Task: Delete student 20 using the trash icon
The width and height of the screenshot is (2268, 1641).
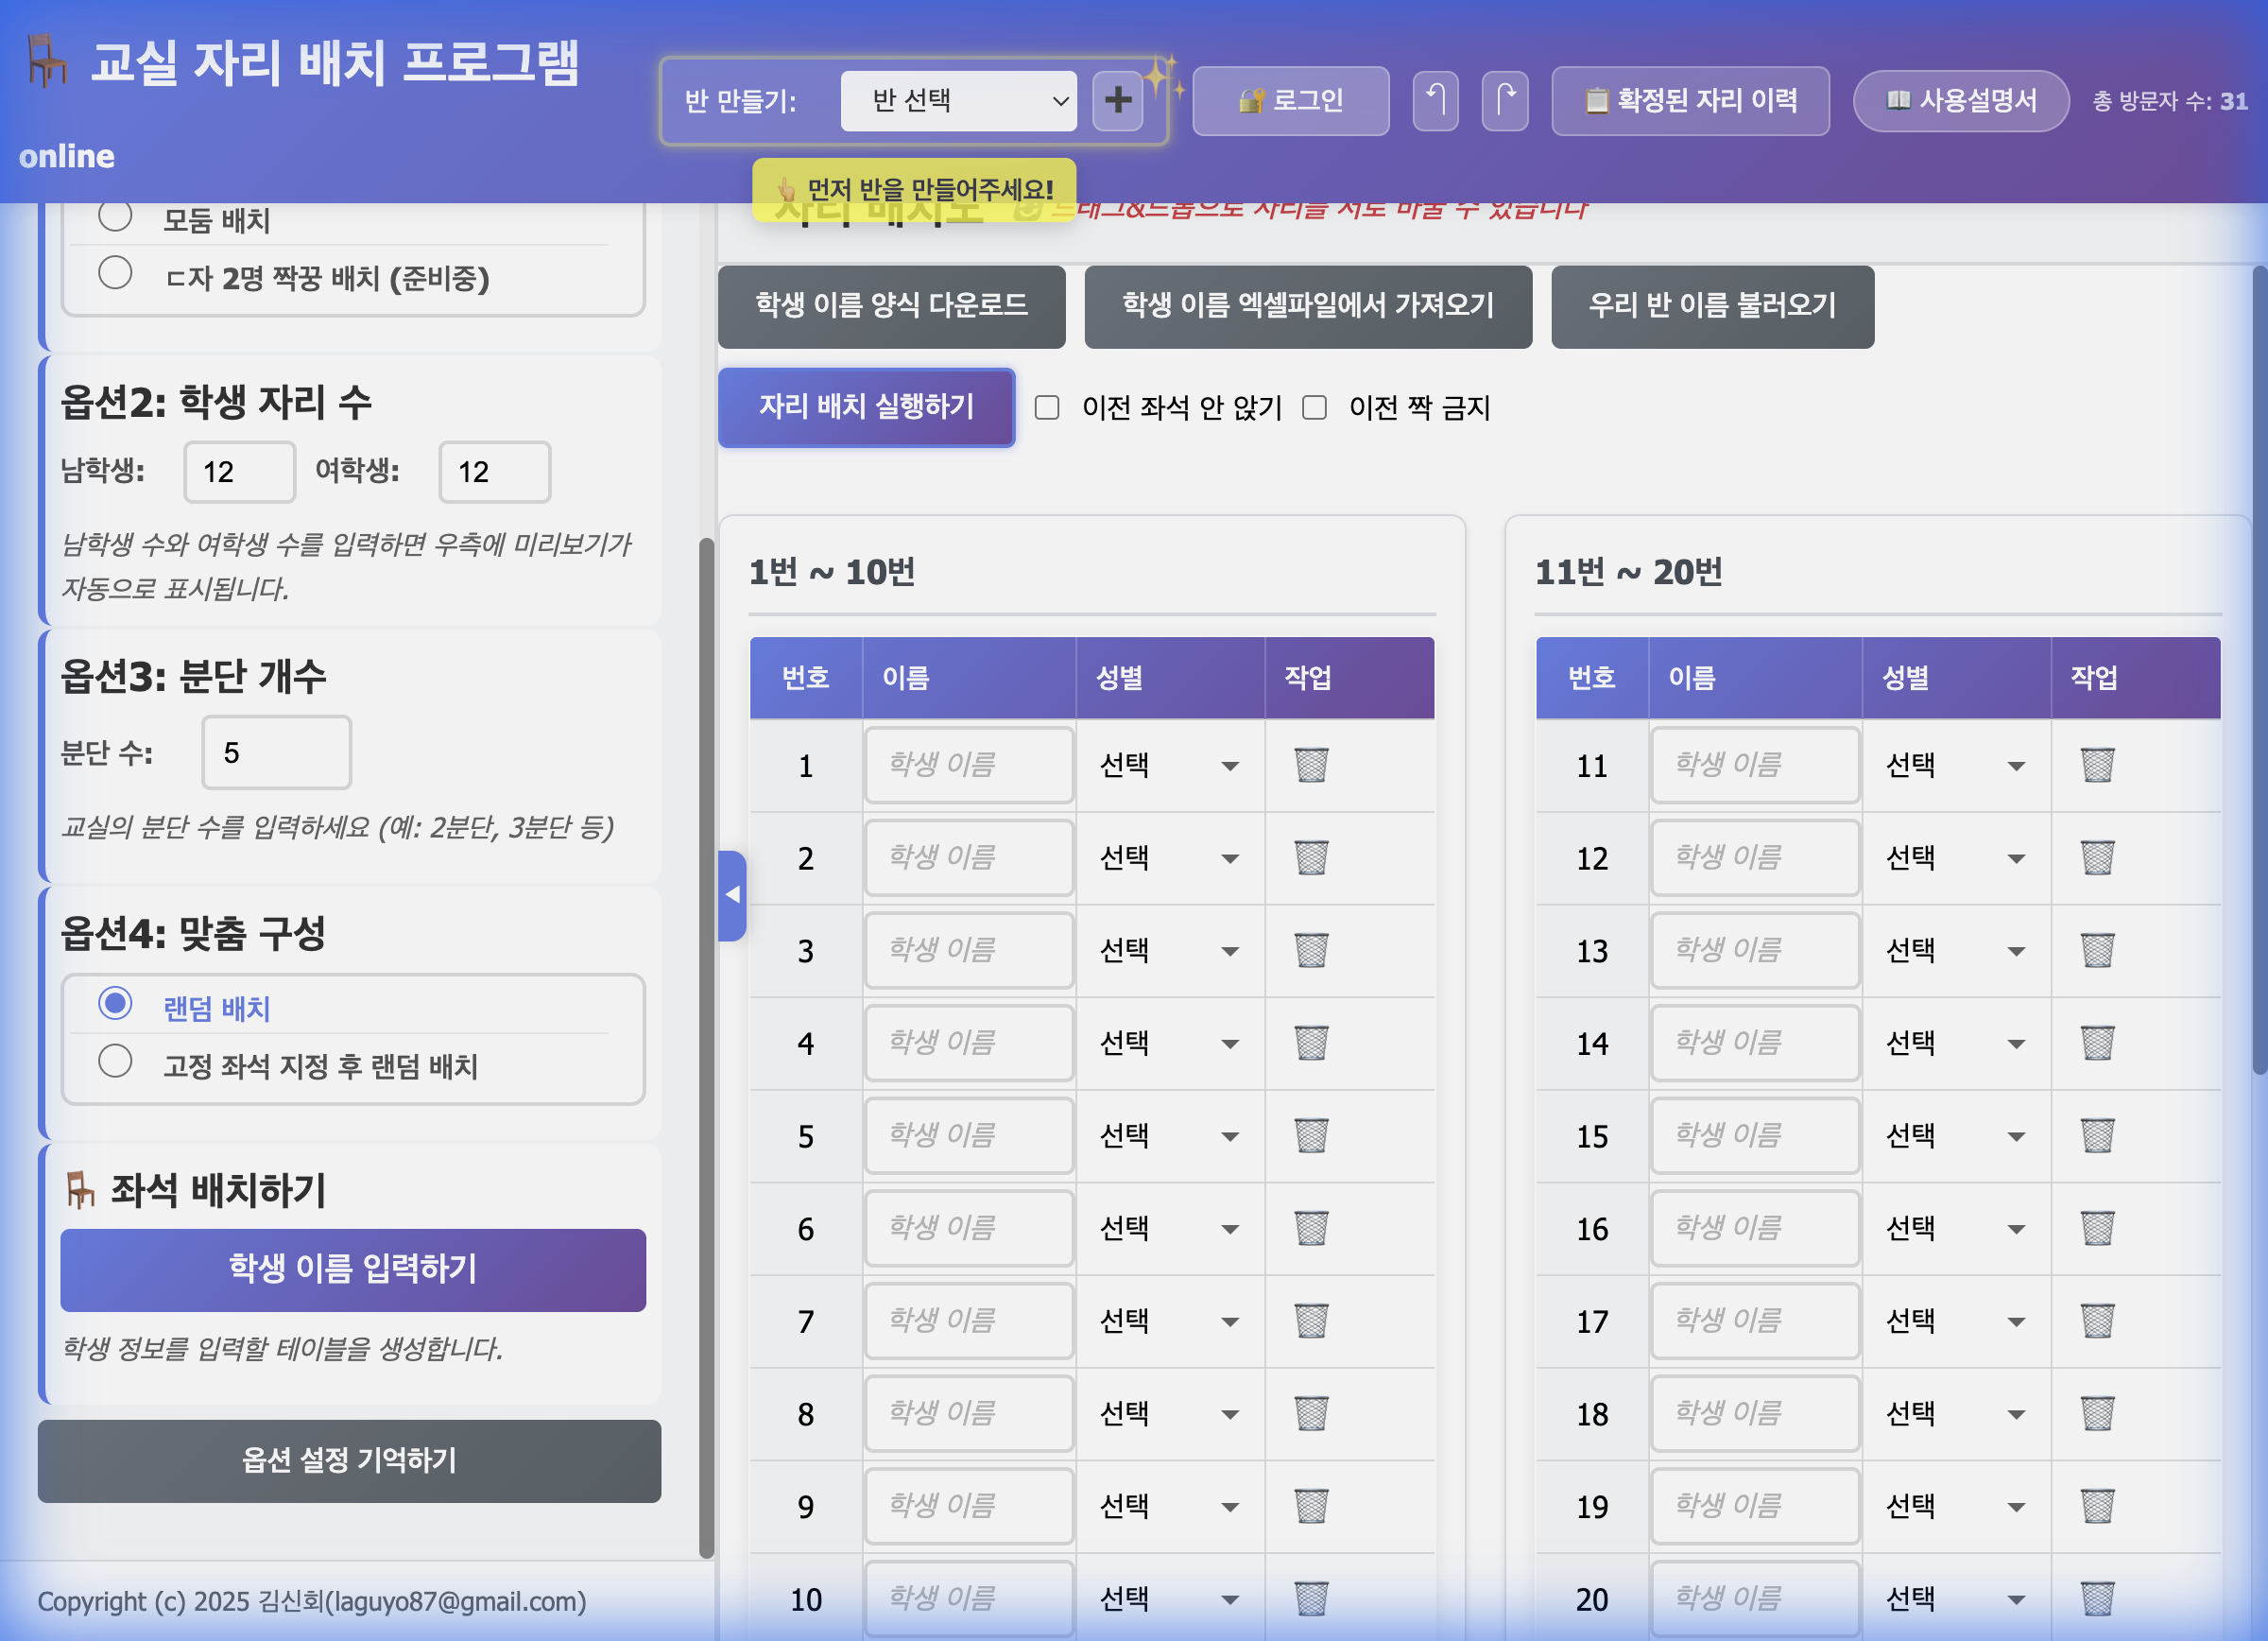Action: point(2096,1597)
